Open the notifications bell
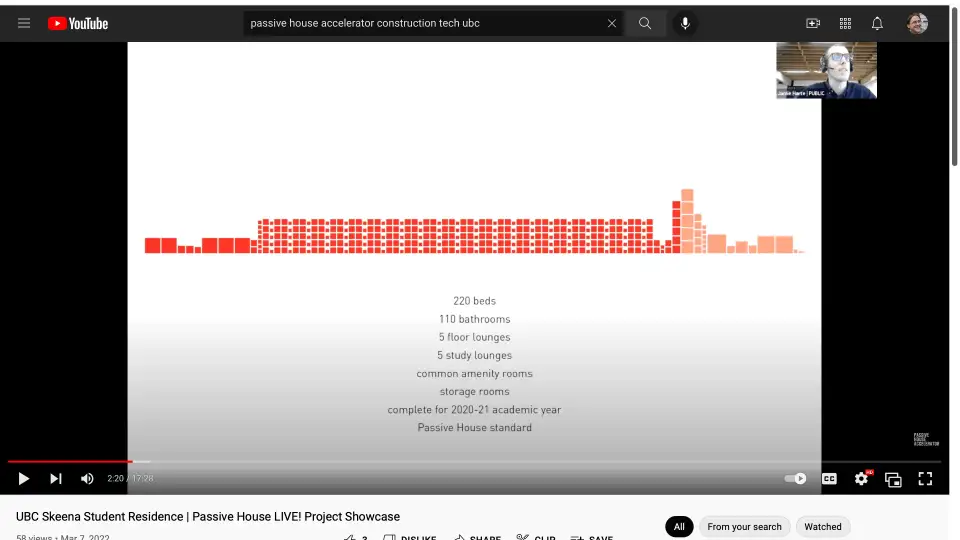 pos(877,23)
